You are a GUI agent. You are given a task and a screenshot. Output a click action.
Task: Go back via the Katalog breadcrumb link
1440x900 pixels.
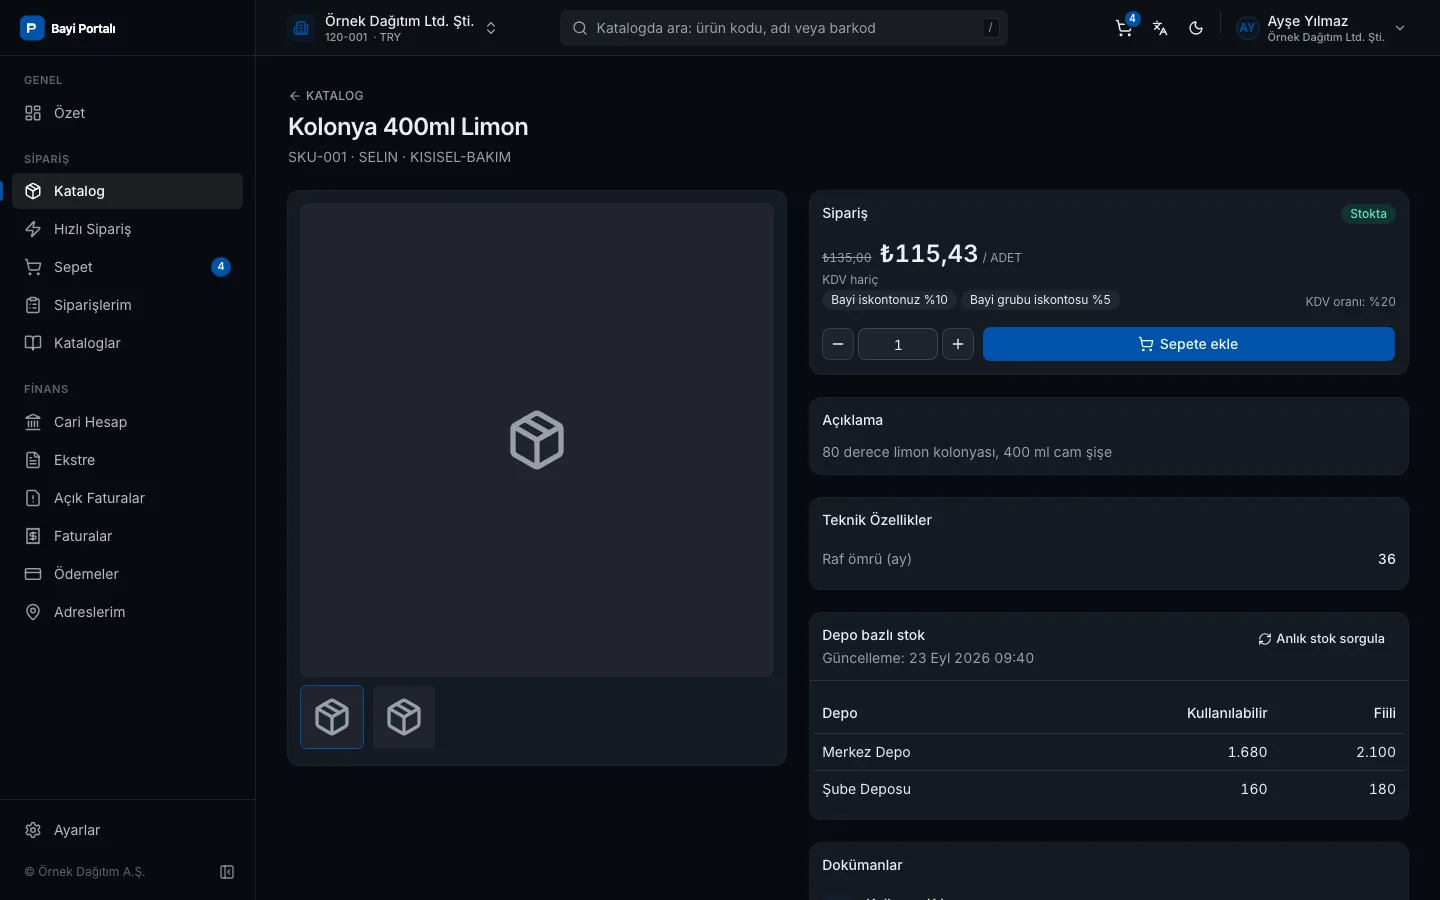click(326, 96)
